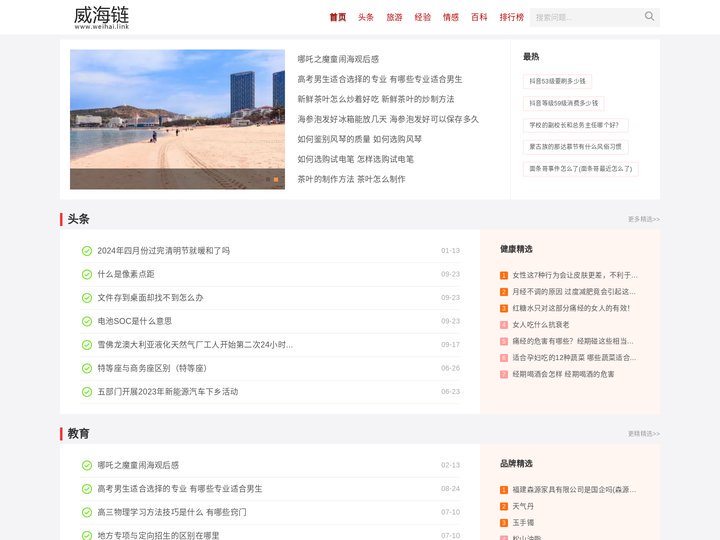The image size is (720, 540).
Task: Open top article 哪吒之魔童闹海观后感 beside banner
Action: (338, 59)
